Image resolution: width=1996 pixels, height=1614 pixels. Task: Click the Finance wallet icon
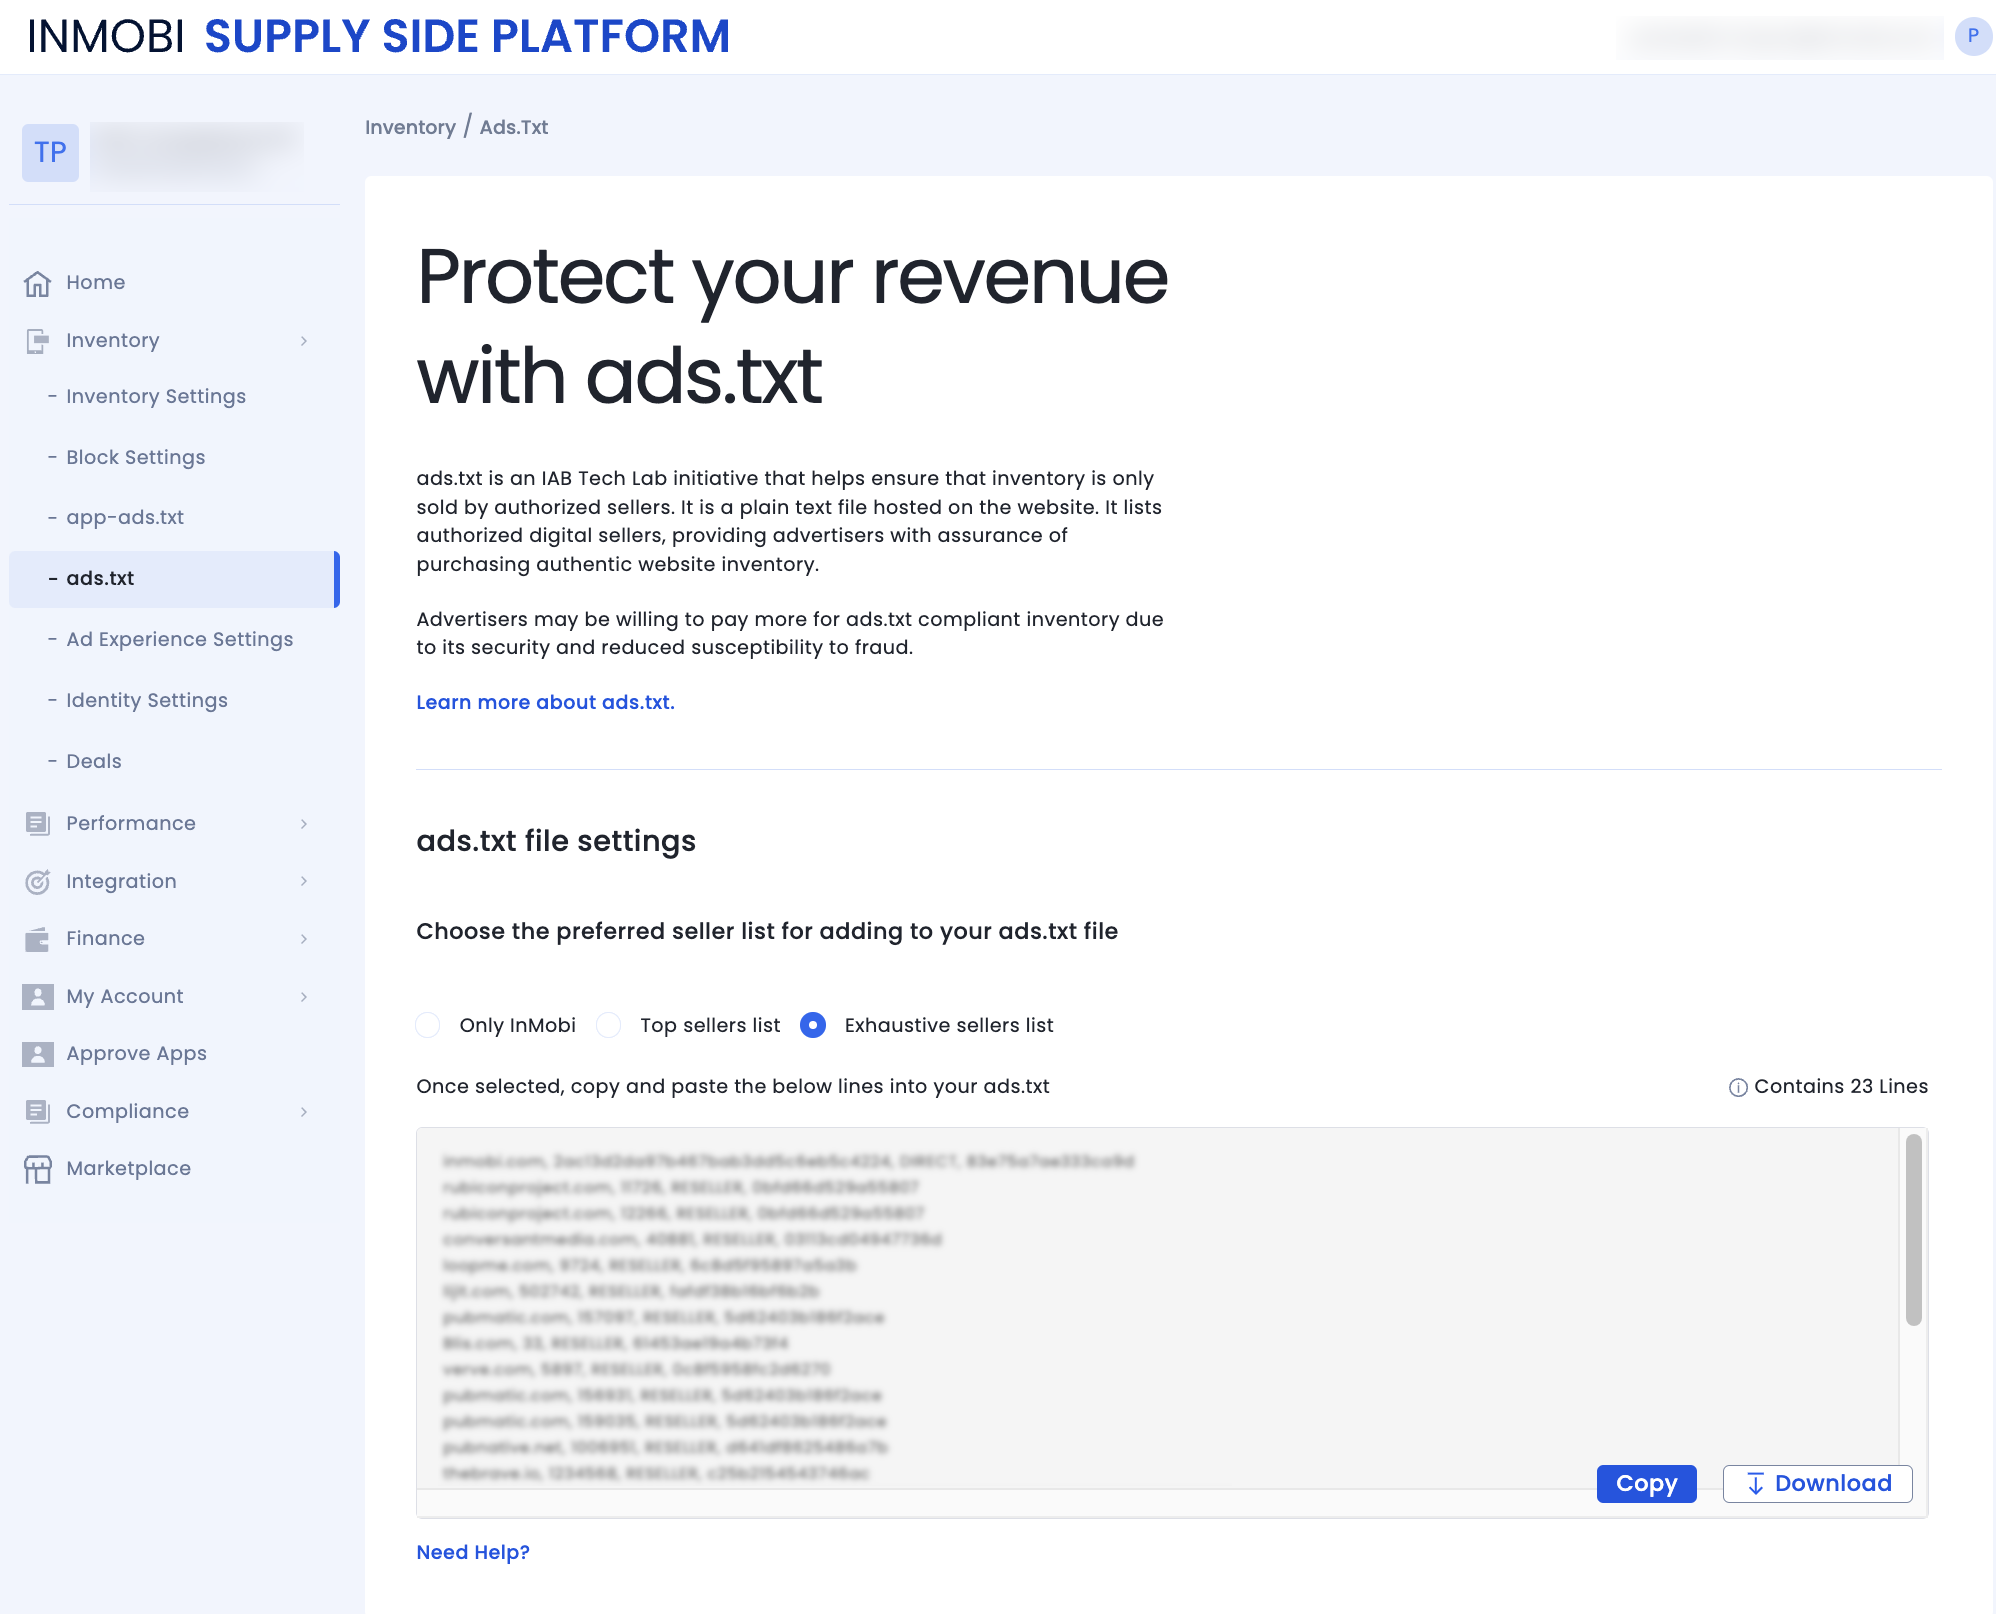click(x=37, y=939)
